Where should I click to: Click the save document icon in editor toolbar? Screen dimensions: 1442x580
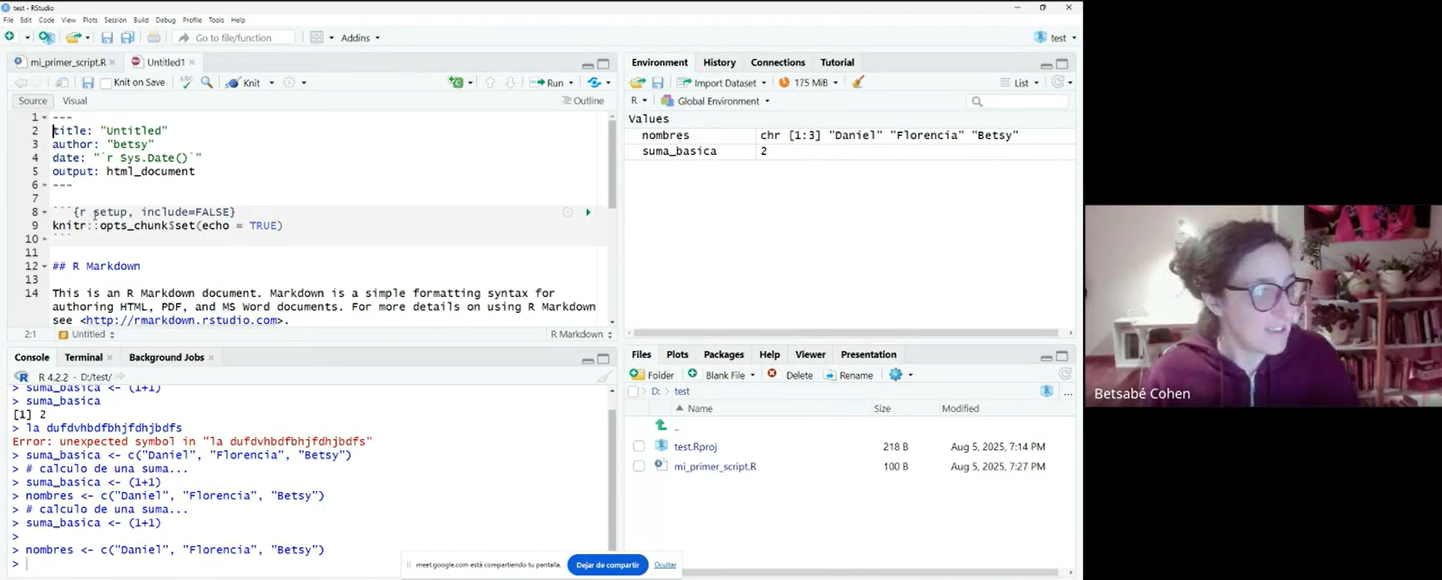coord(88,83)
